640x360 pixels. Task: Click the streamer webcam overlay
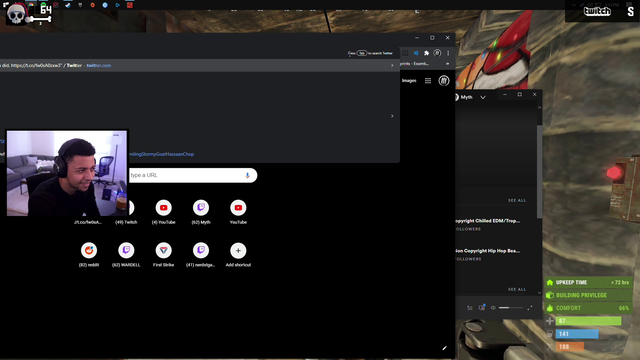coord(67,173)
